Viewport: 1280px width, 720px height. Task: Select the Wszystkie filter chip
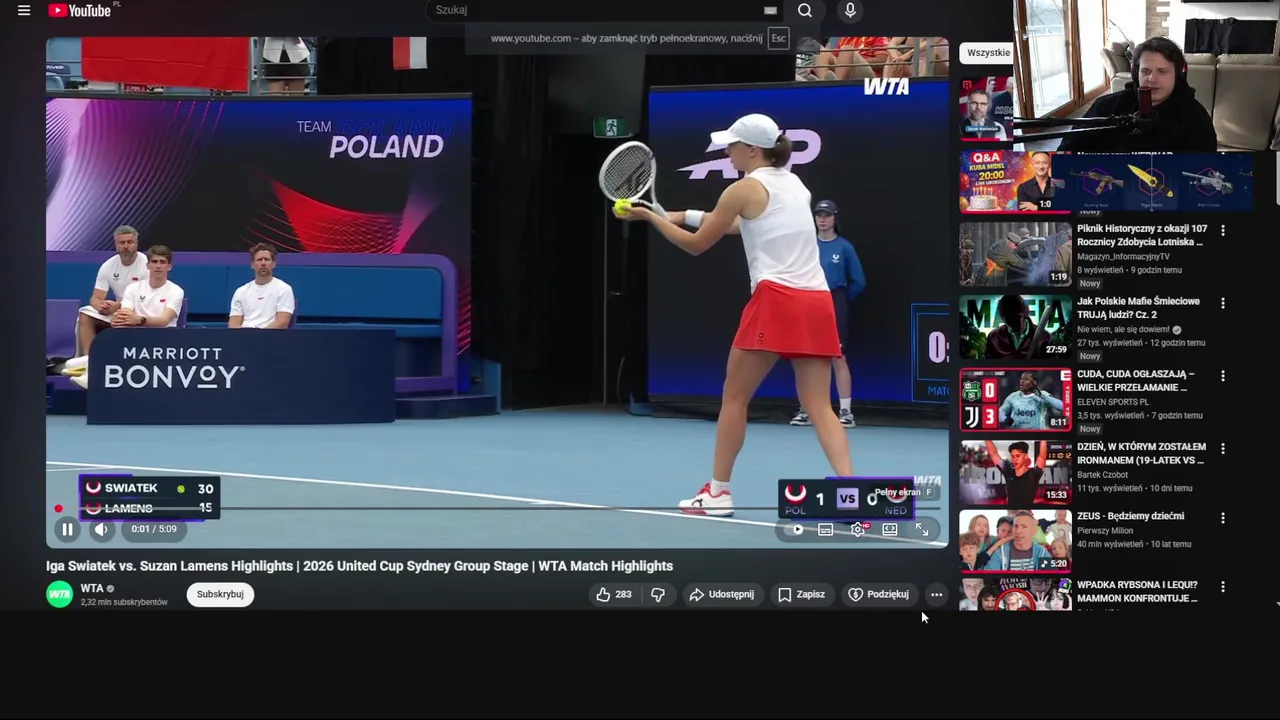988,53
